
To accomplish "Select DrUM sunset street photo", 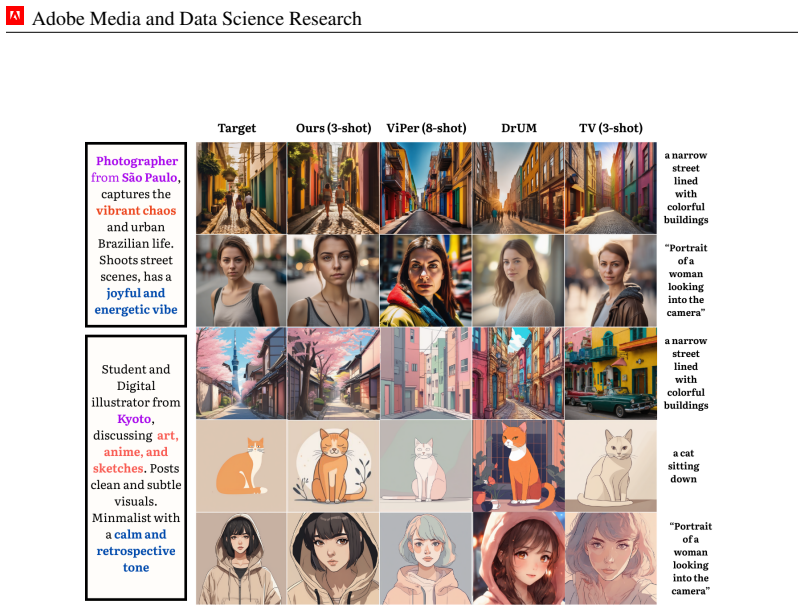I will click(x=518, y=188).
